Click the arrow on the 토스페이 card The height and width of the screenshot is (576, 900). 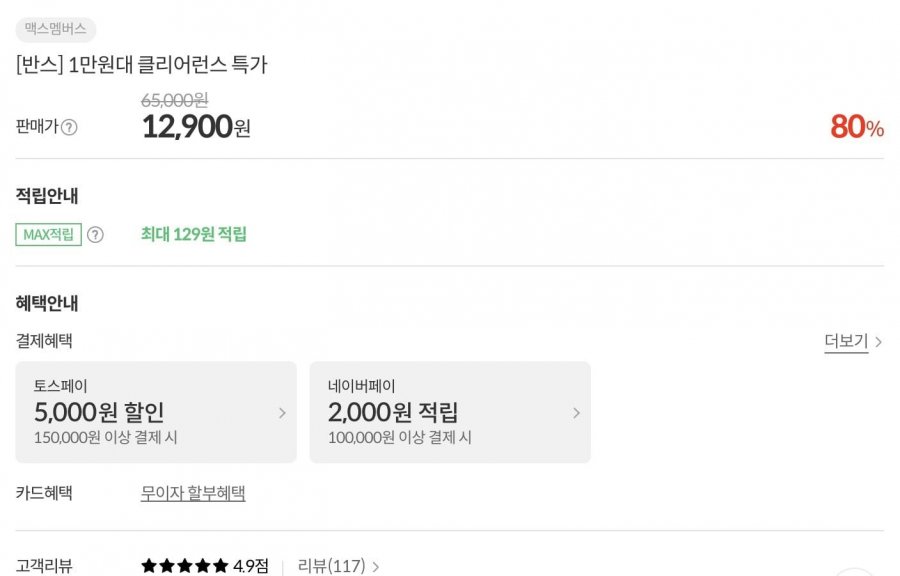click(x=282, y=412)
